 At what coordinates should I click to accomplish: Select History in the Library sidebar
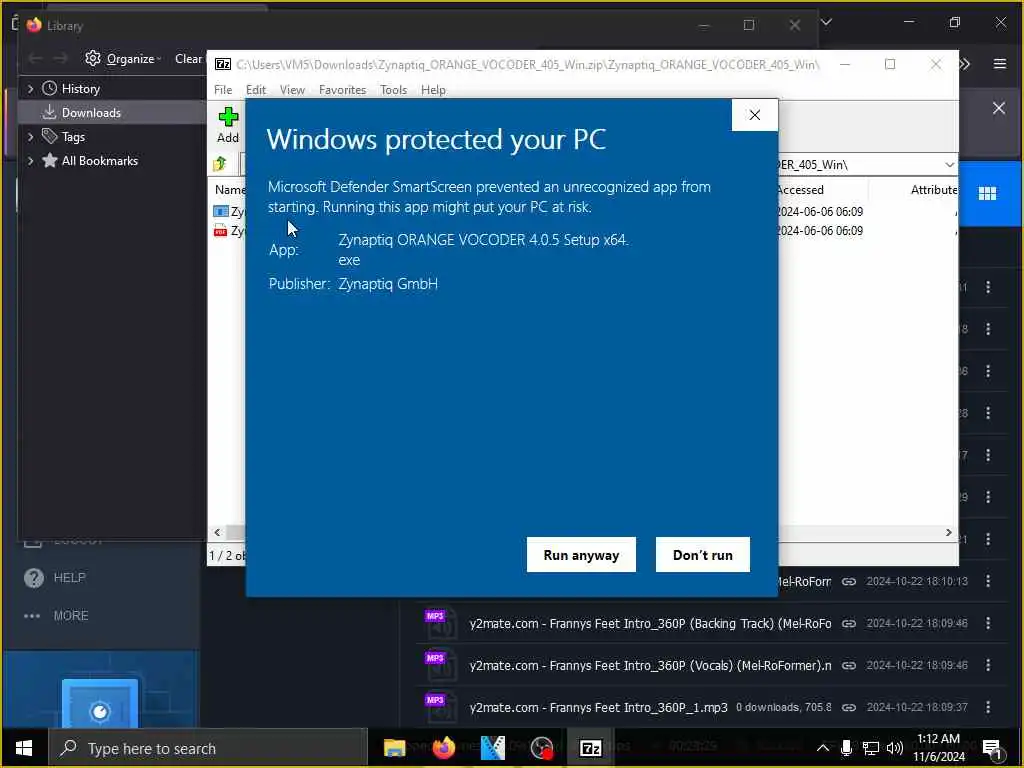[80, 88]
